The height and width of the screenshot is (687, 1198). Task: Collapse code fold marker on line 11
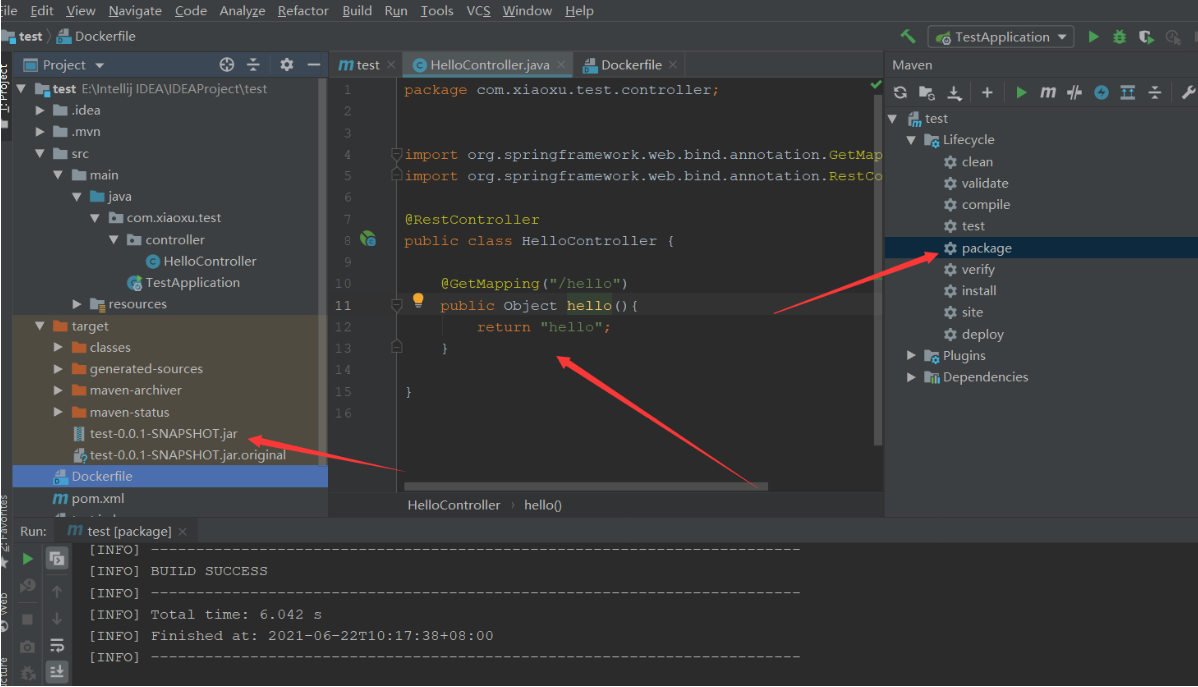pos(397,306)
